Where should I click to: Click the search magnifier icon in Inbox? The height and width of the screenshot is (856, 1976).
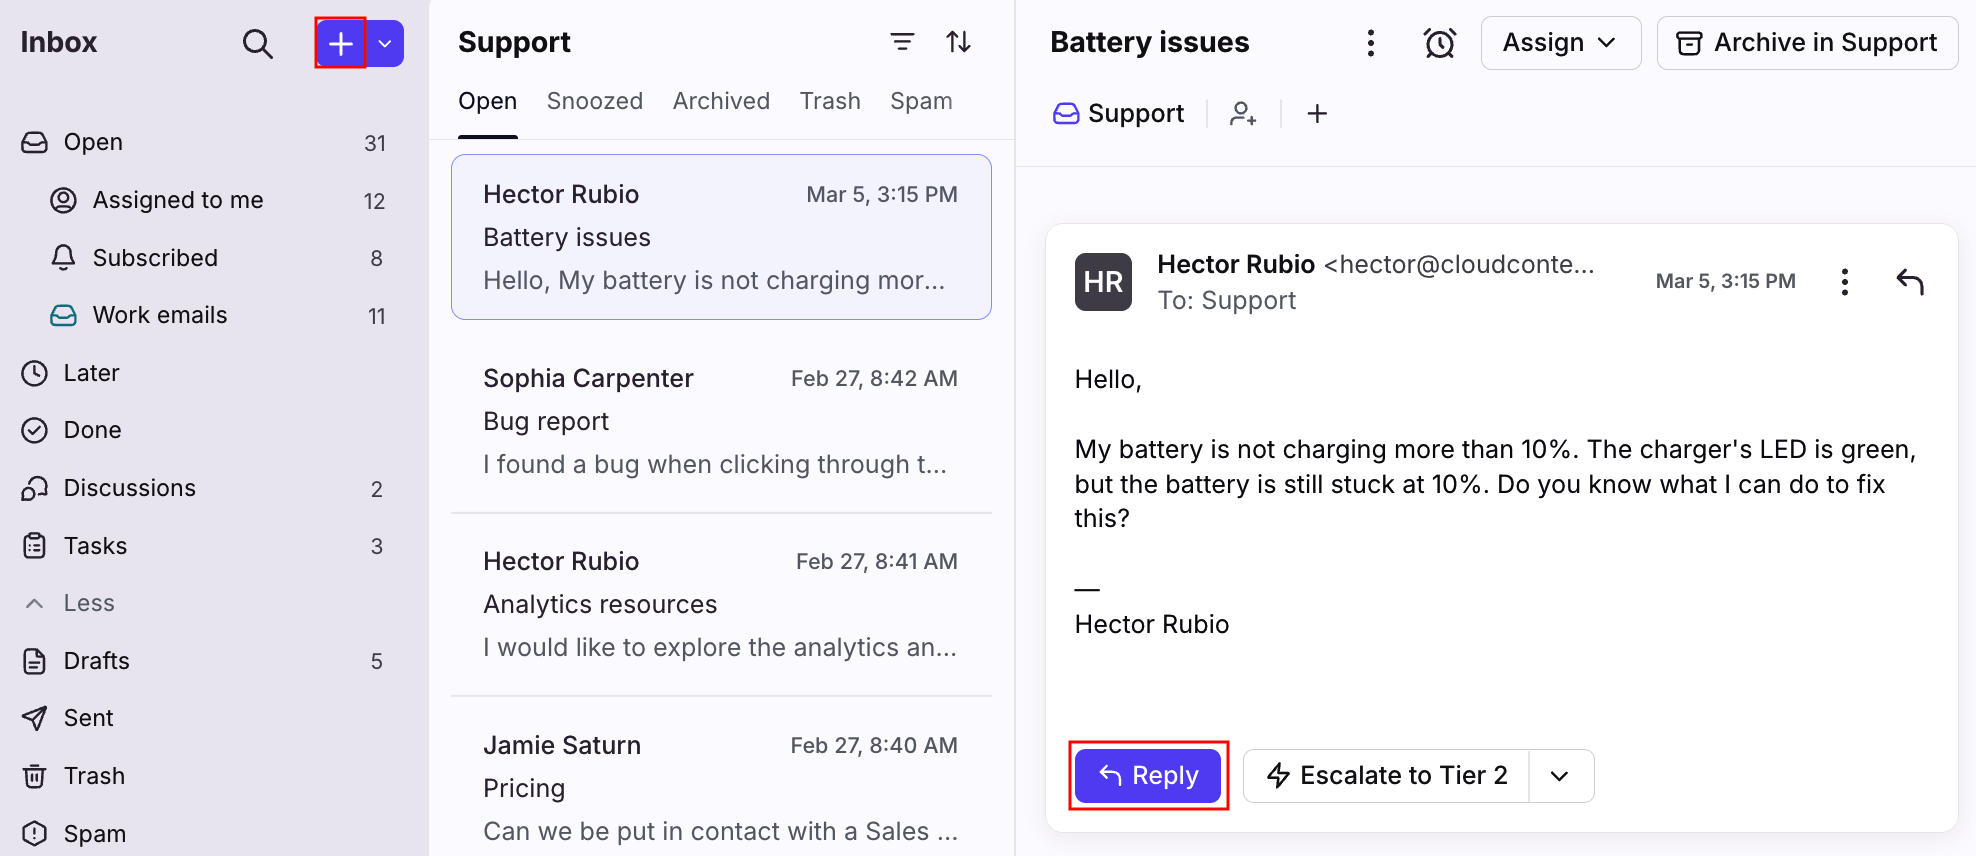(x=257, y=43)
